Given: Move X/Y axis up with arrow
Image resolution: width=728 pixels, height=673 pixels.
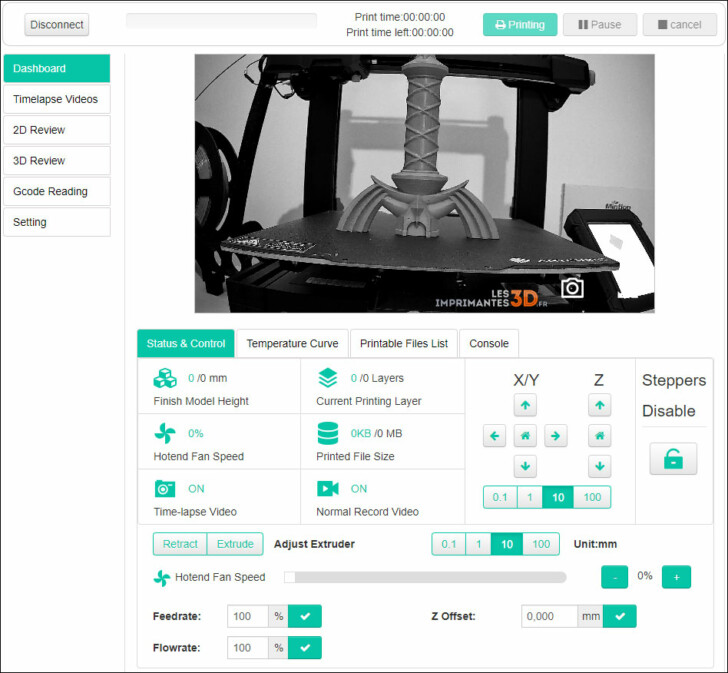Looking at the screenshot, I should 525,405.
